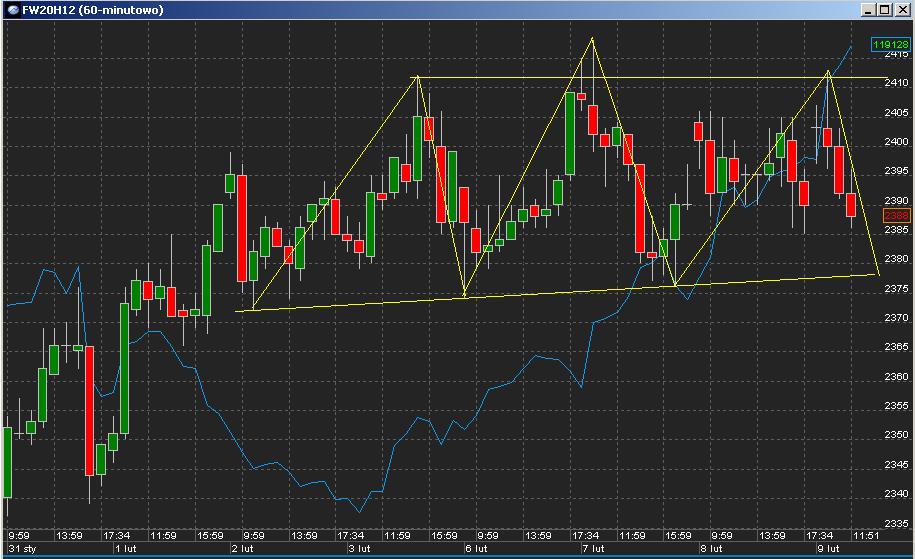Viewport: 915px width, 559px height.
Task: Click the 2350 price axis label
Action: click(x=896, y=435)
